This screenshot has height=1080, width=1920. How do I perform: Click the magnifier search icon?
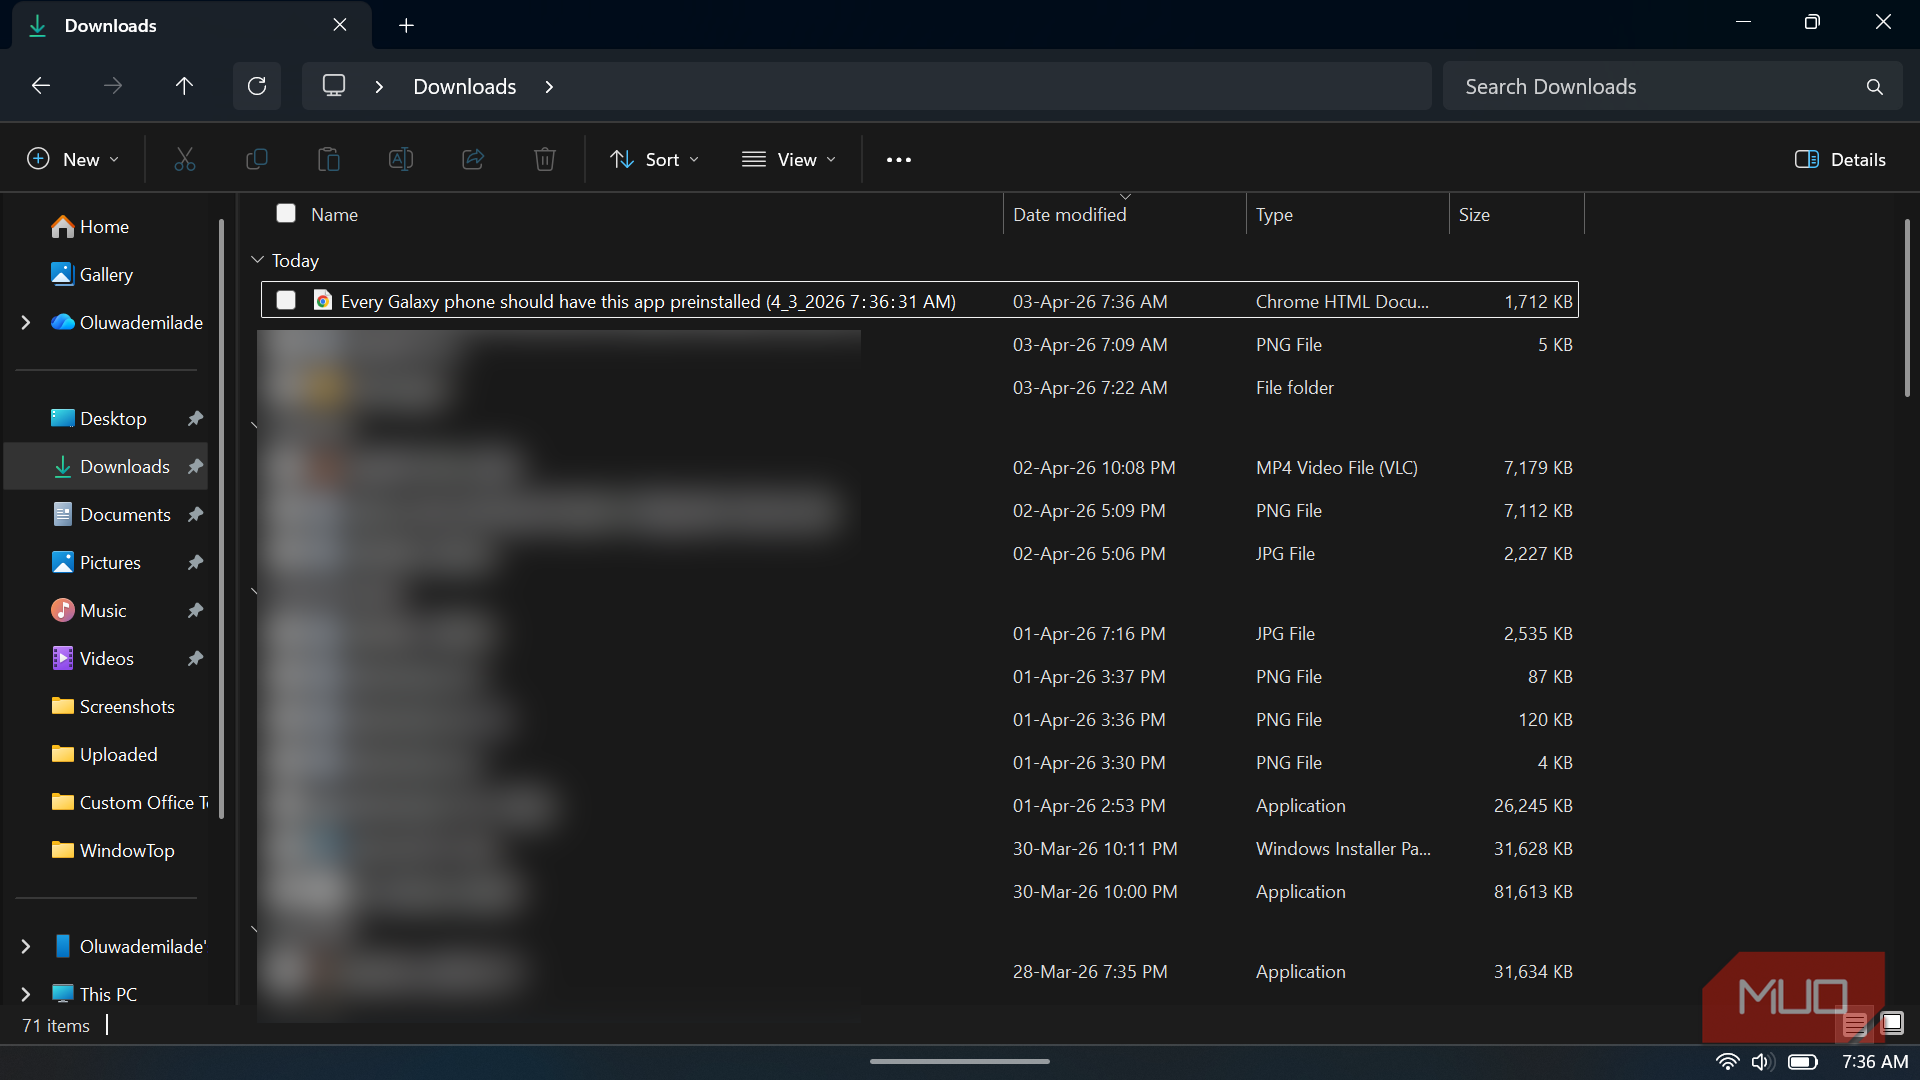1875,87
